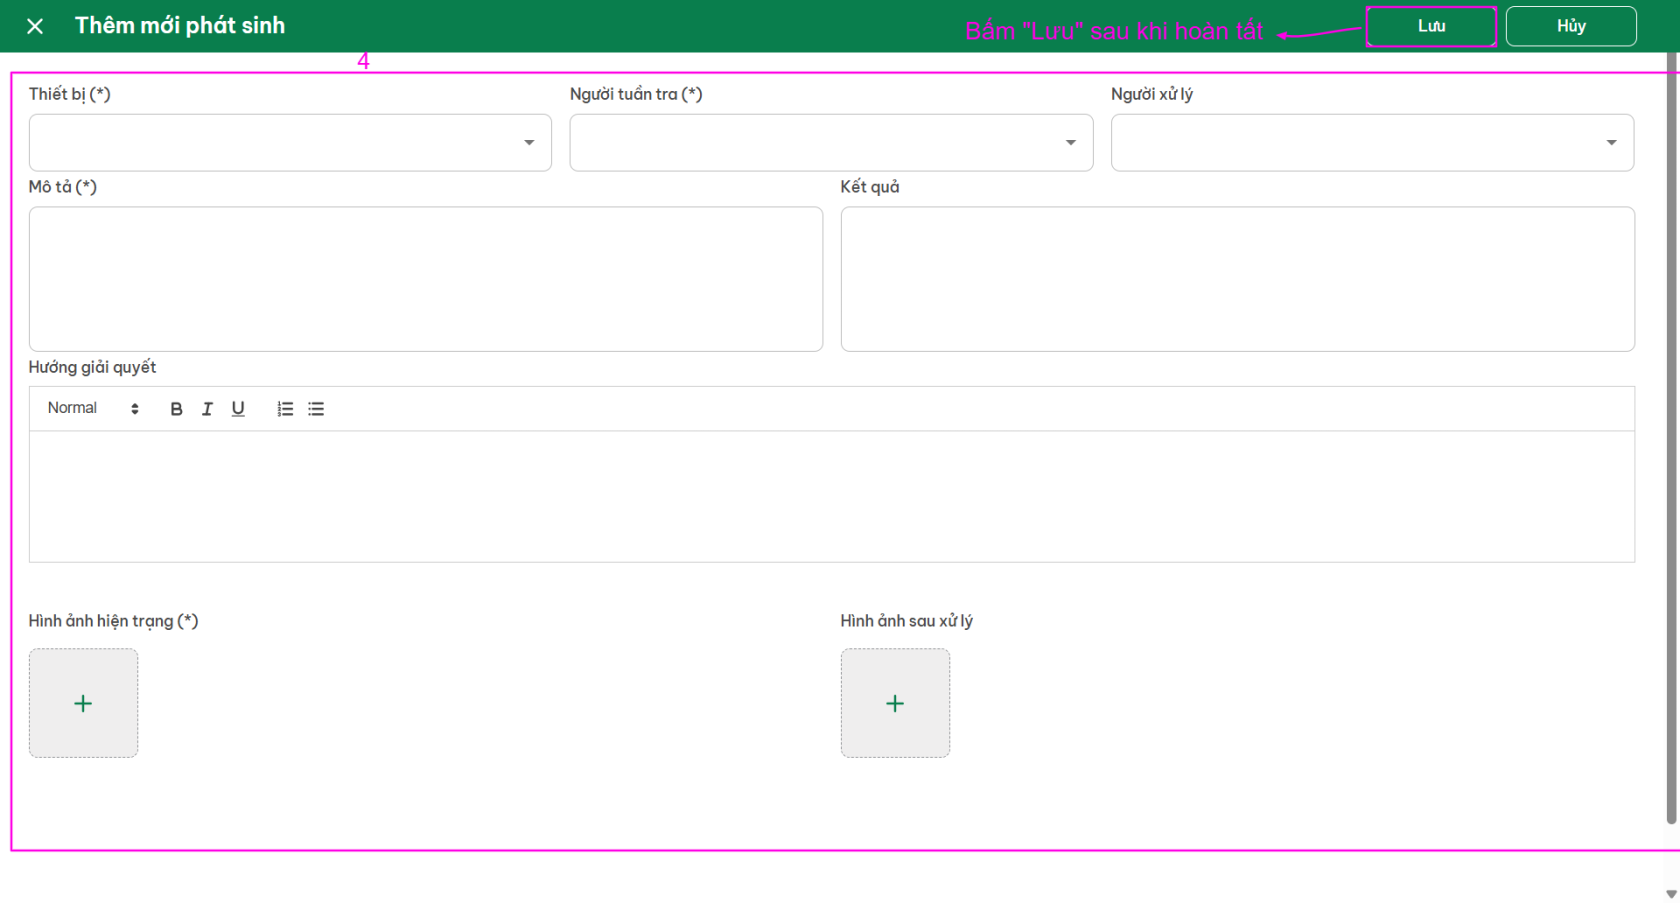This screenshot has height=903, width=1680.
Task: Toggle bold formatting in the editor
Action: coord(176,409)
